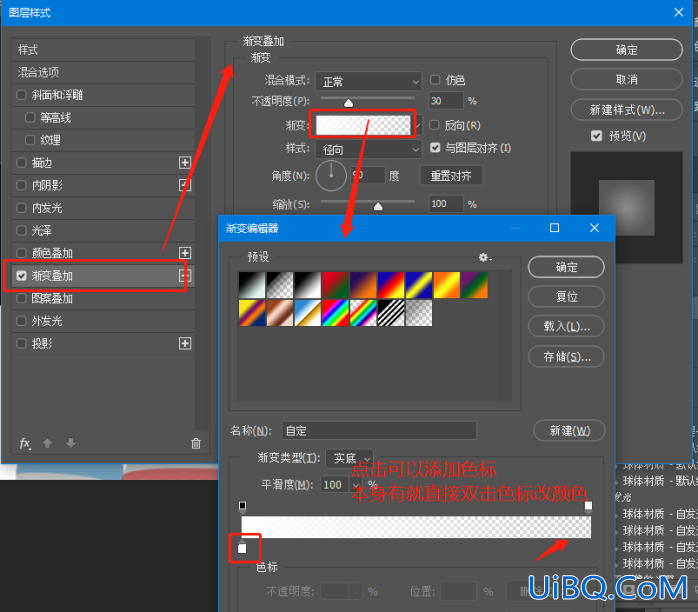Add another Color Overlay (颜色叠加) with plus icon

tap(185, 253)
